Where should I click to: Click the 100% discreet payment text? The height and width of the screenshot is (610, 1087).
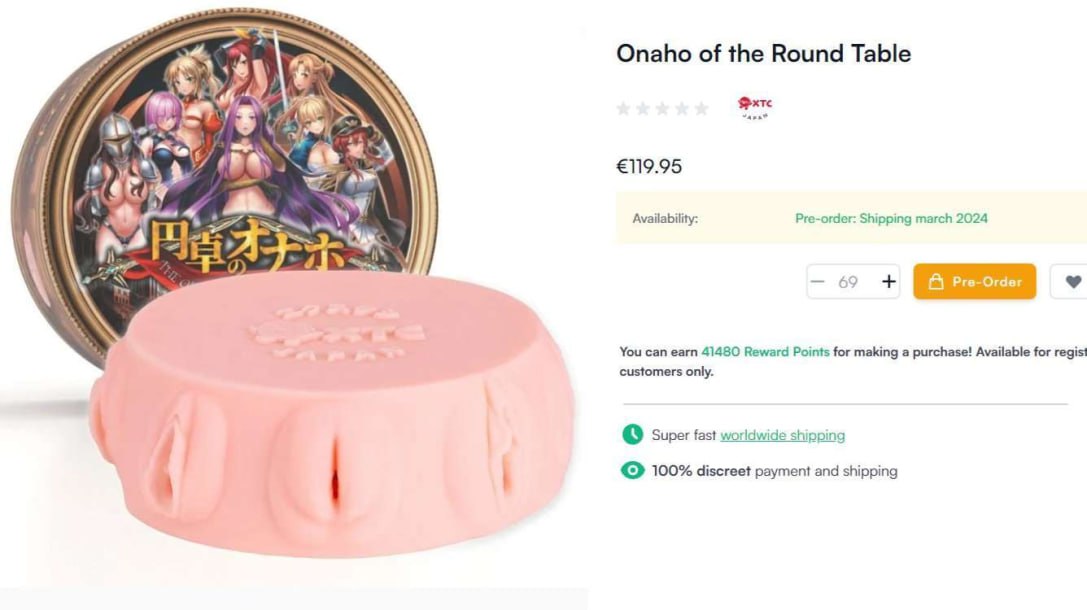pyautogui.click(x=774, y=471)
